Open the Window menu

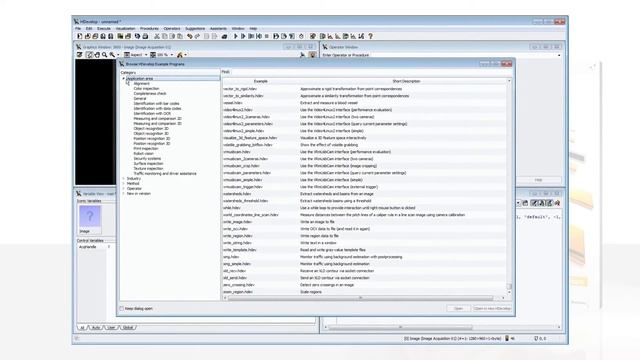[238, 29]
